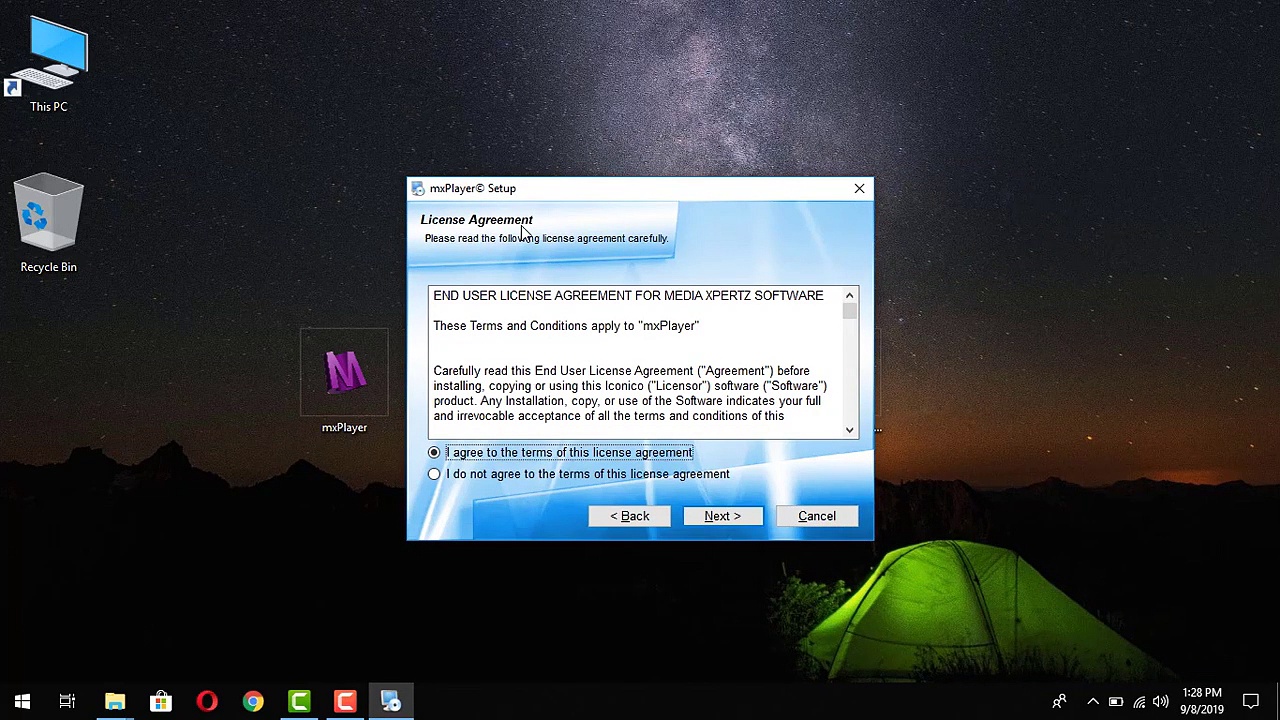Launch File Explorer from taskbar
Viewport: 1280px width, 720px height.
tap(115, 701)
